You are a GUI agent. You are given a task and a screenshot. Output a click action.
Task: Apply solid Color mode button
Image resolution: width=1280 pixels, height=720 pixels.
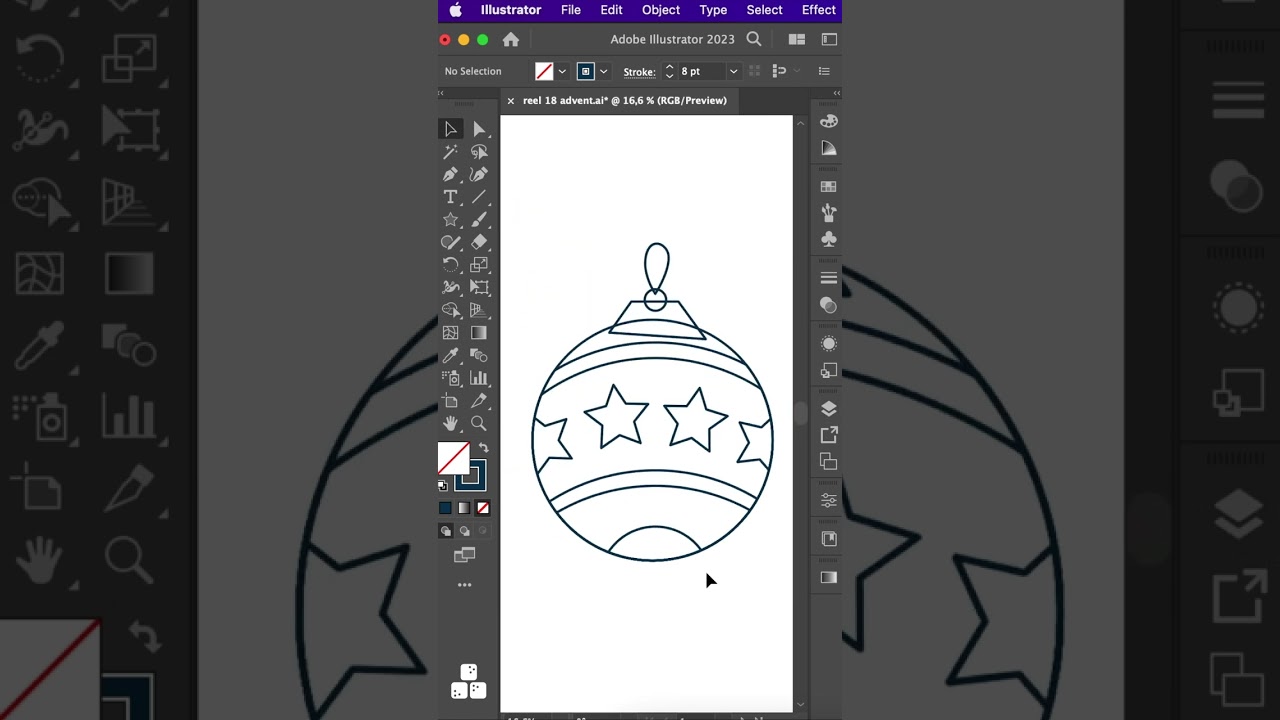[x=446, y=508]
